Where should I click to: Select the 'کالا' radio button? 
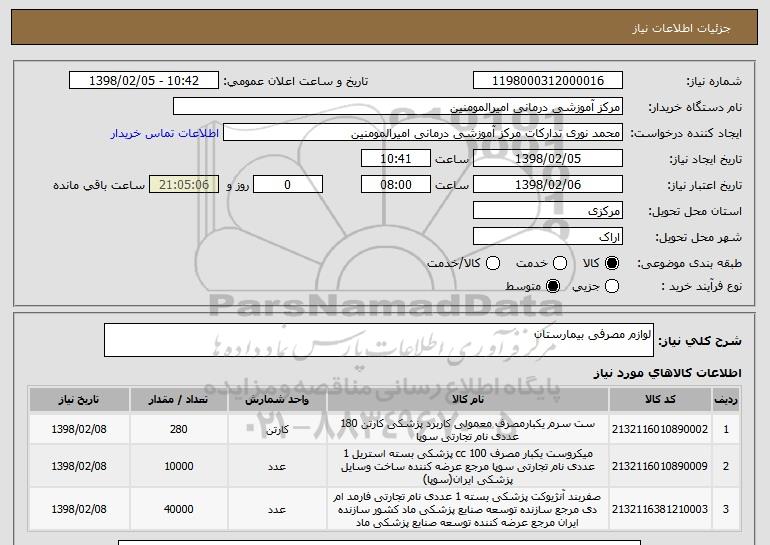point(612,264)
